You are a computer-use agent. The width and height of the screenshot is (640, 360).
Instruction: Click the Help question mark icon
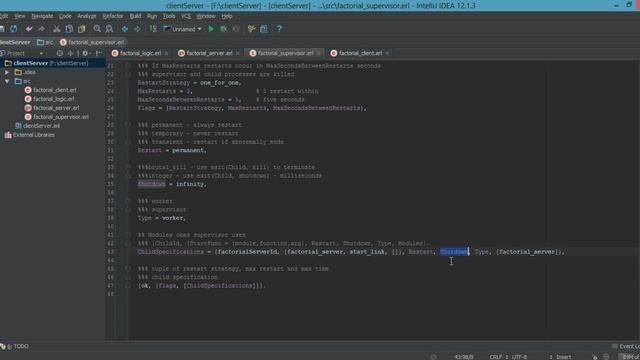(279, 29)
